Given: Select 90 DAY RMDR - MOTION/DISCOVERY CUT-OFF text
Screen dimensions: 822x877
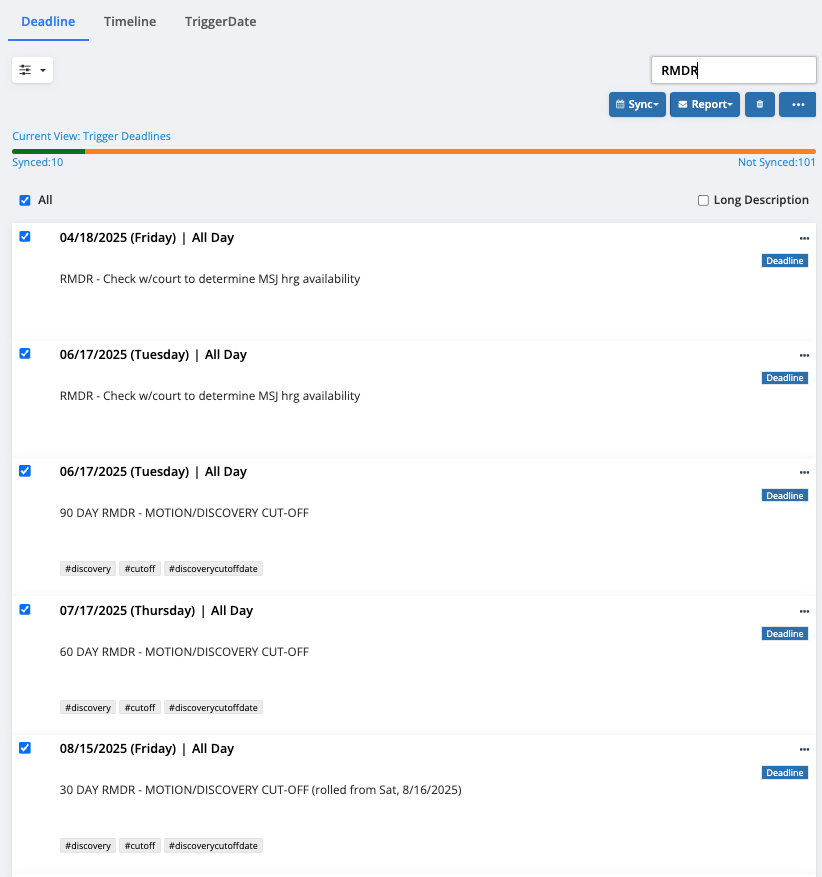Looking at the screenshot, I should [x=184, y=513].
